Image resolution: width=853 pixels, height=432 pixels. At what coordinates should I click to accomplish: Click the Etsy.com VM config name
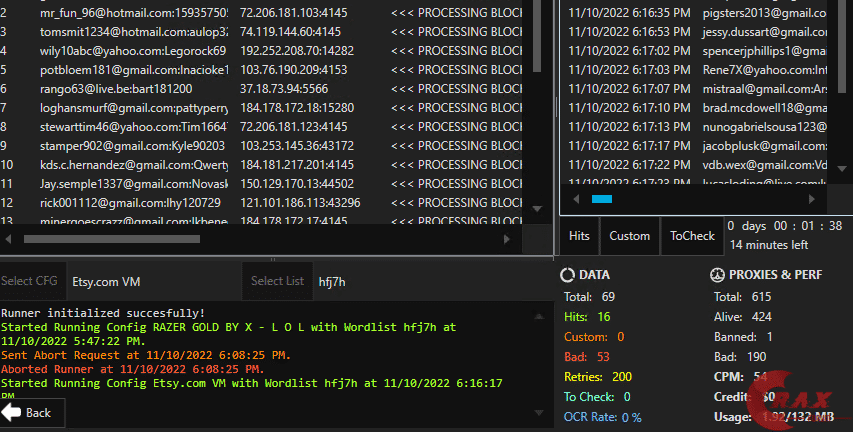click(x=103, y=282)
